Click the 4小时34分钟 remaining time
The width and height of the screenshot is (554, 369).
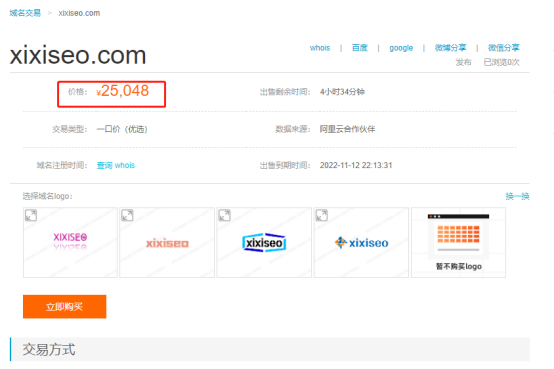coord(342,92)
